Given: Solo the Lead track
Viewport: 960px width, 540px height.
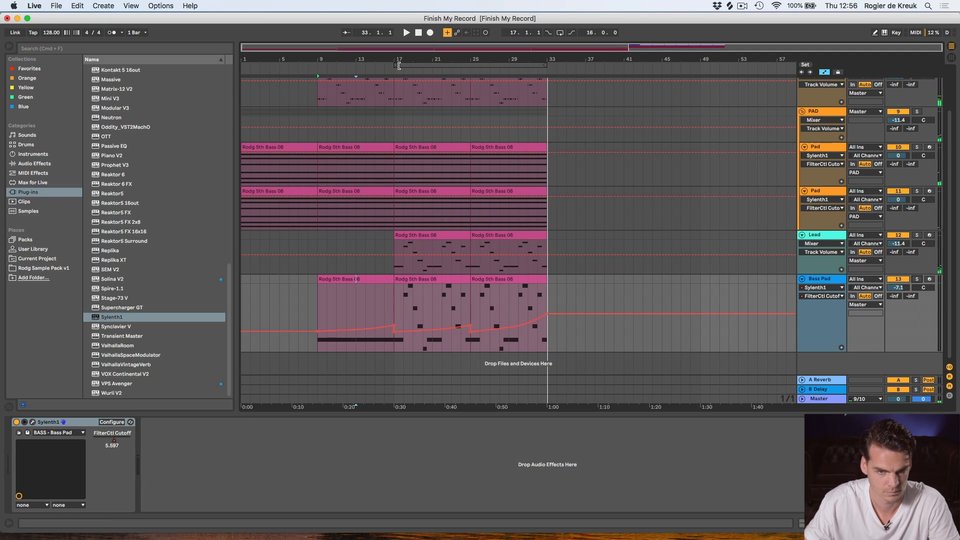Looking at the screenshot, I should [917, 234].
